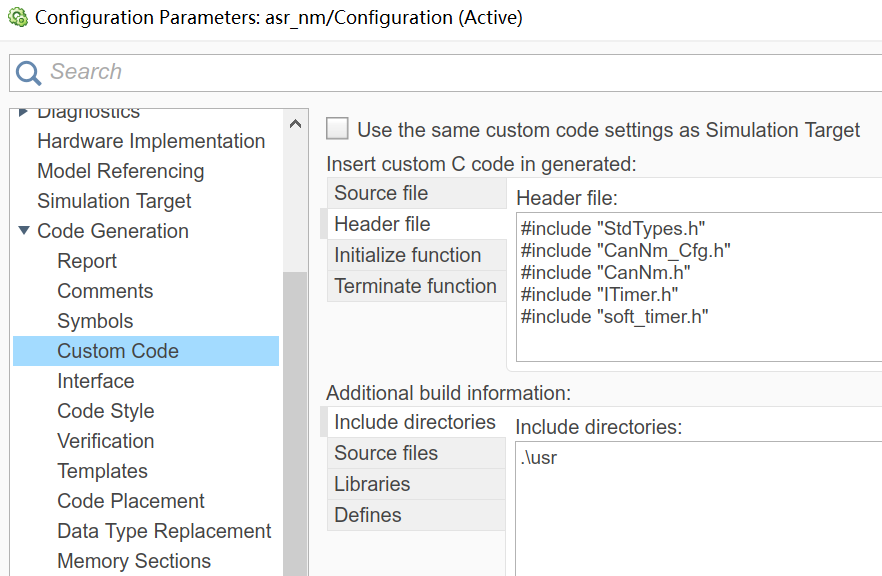Viewport: 882px width, 576px height.
Task: Select the Source file tab
Action: pos(416,193)
